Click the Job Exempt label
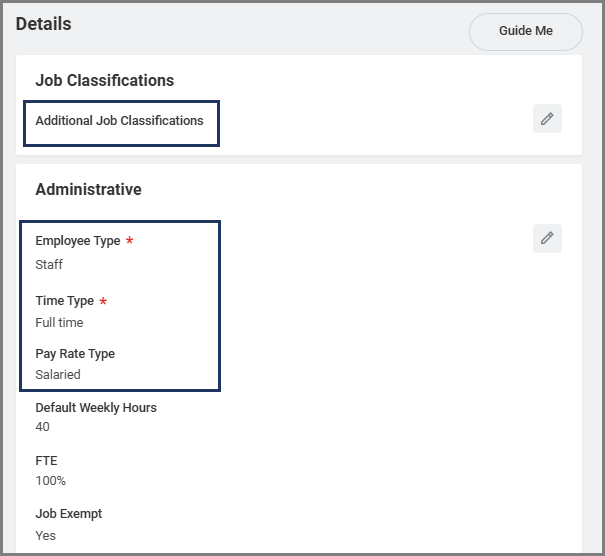 (68, 514)
